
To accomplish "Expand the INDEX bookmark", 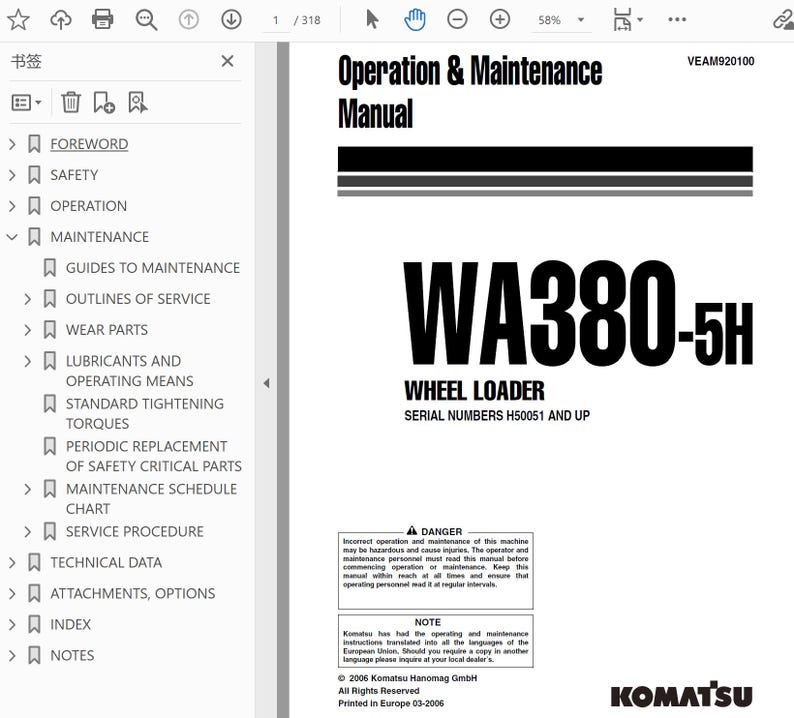I will (12, 625).
